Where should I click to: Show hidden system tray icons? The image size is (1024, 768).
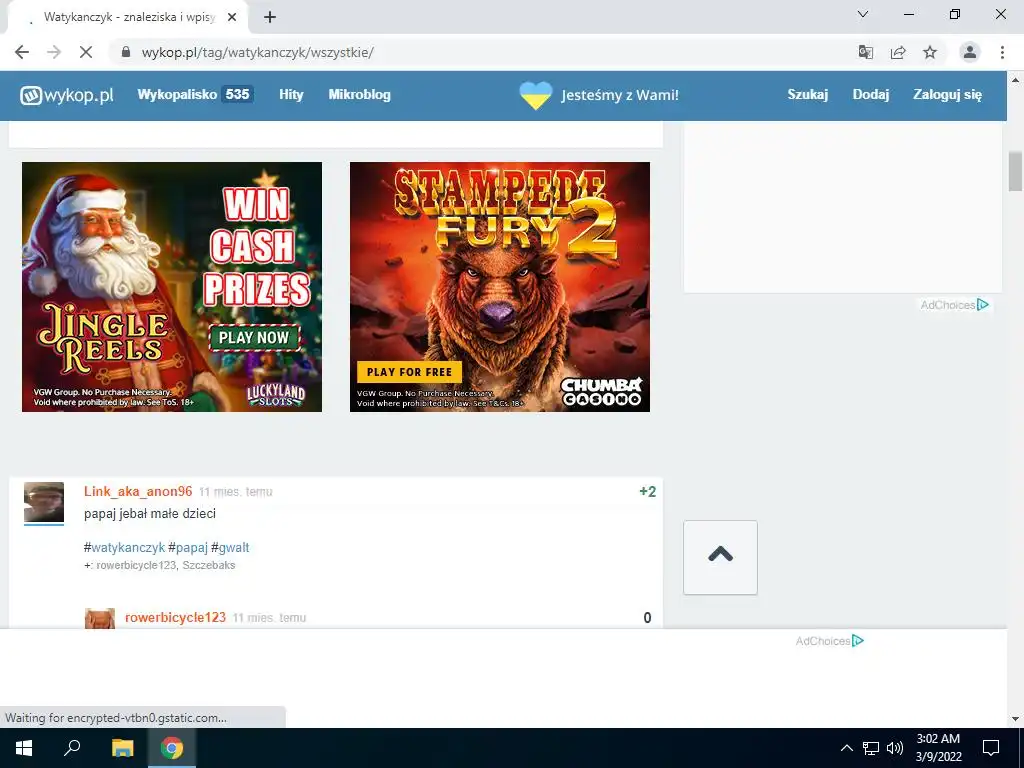pos(846,748)
